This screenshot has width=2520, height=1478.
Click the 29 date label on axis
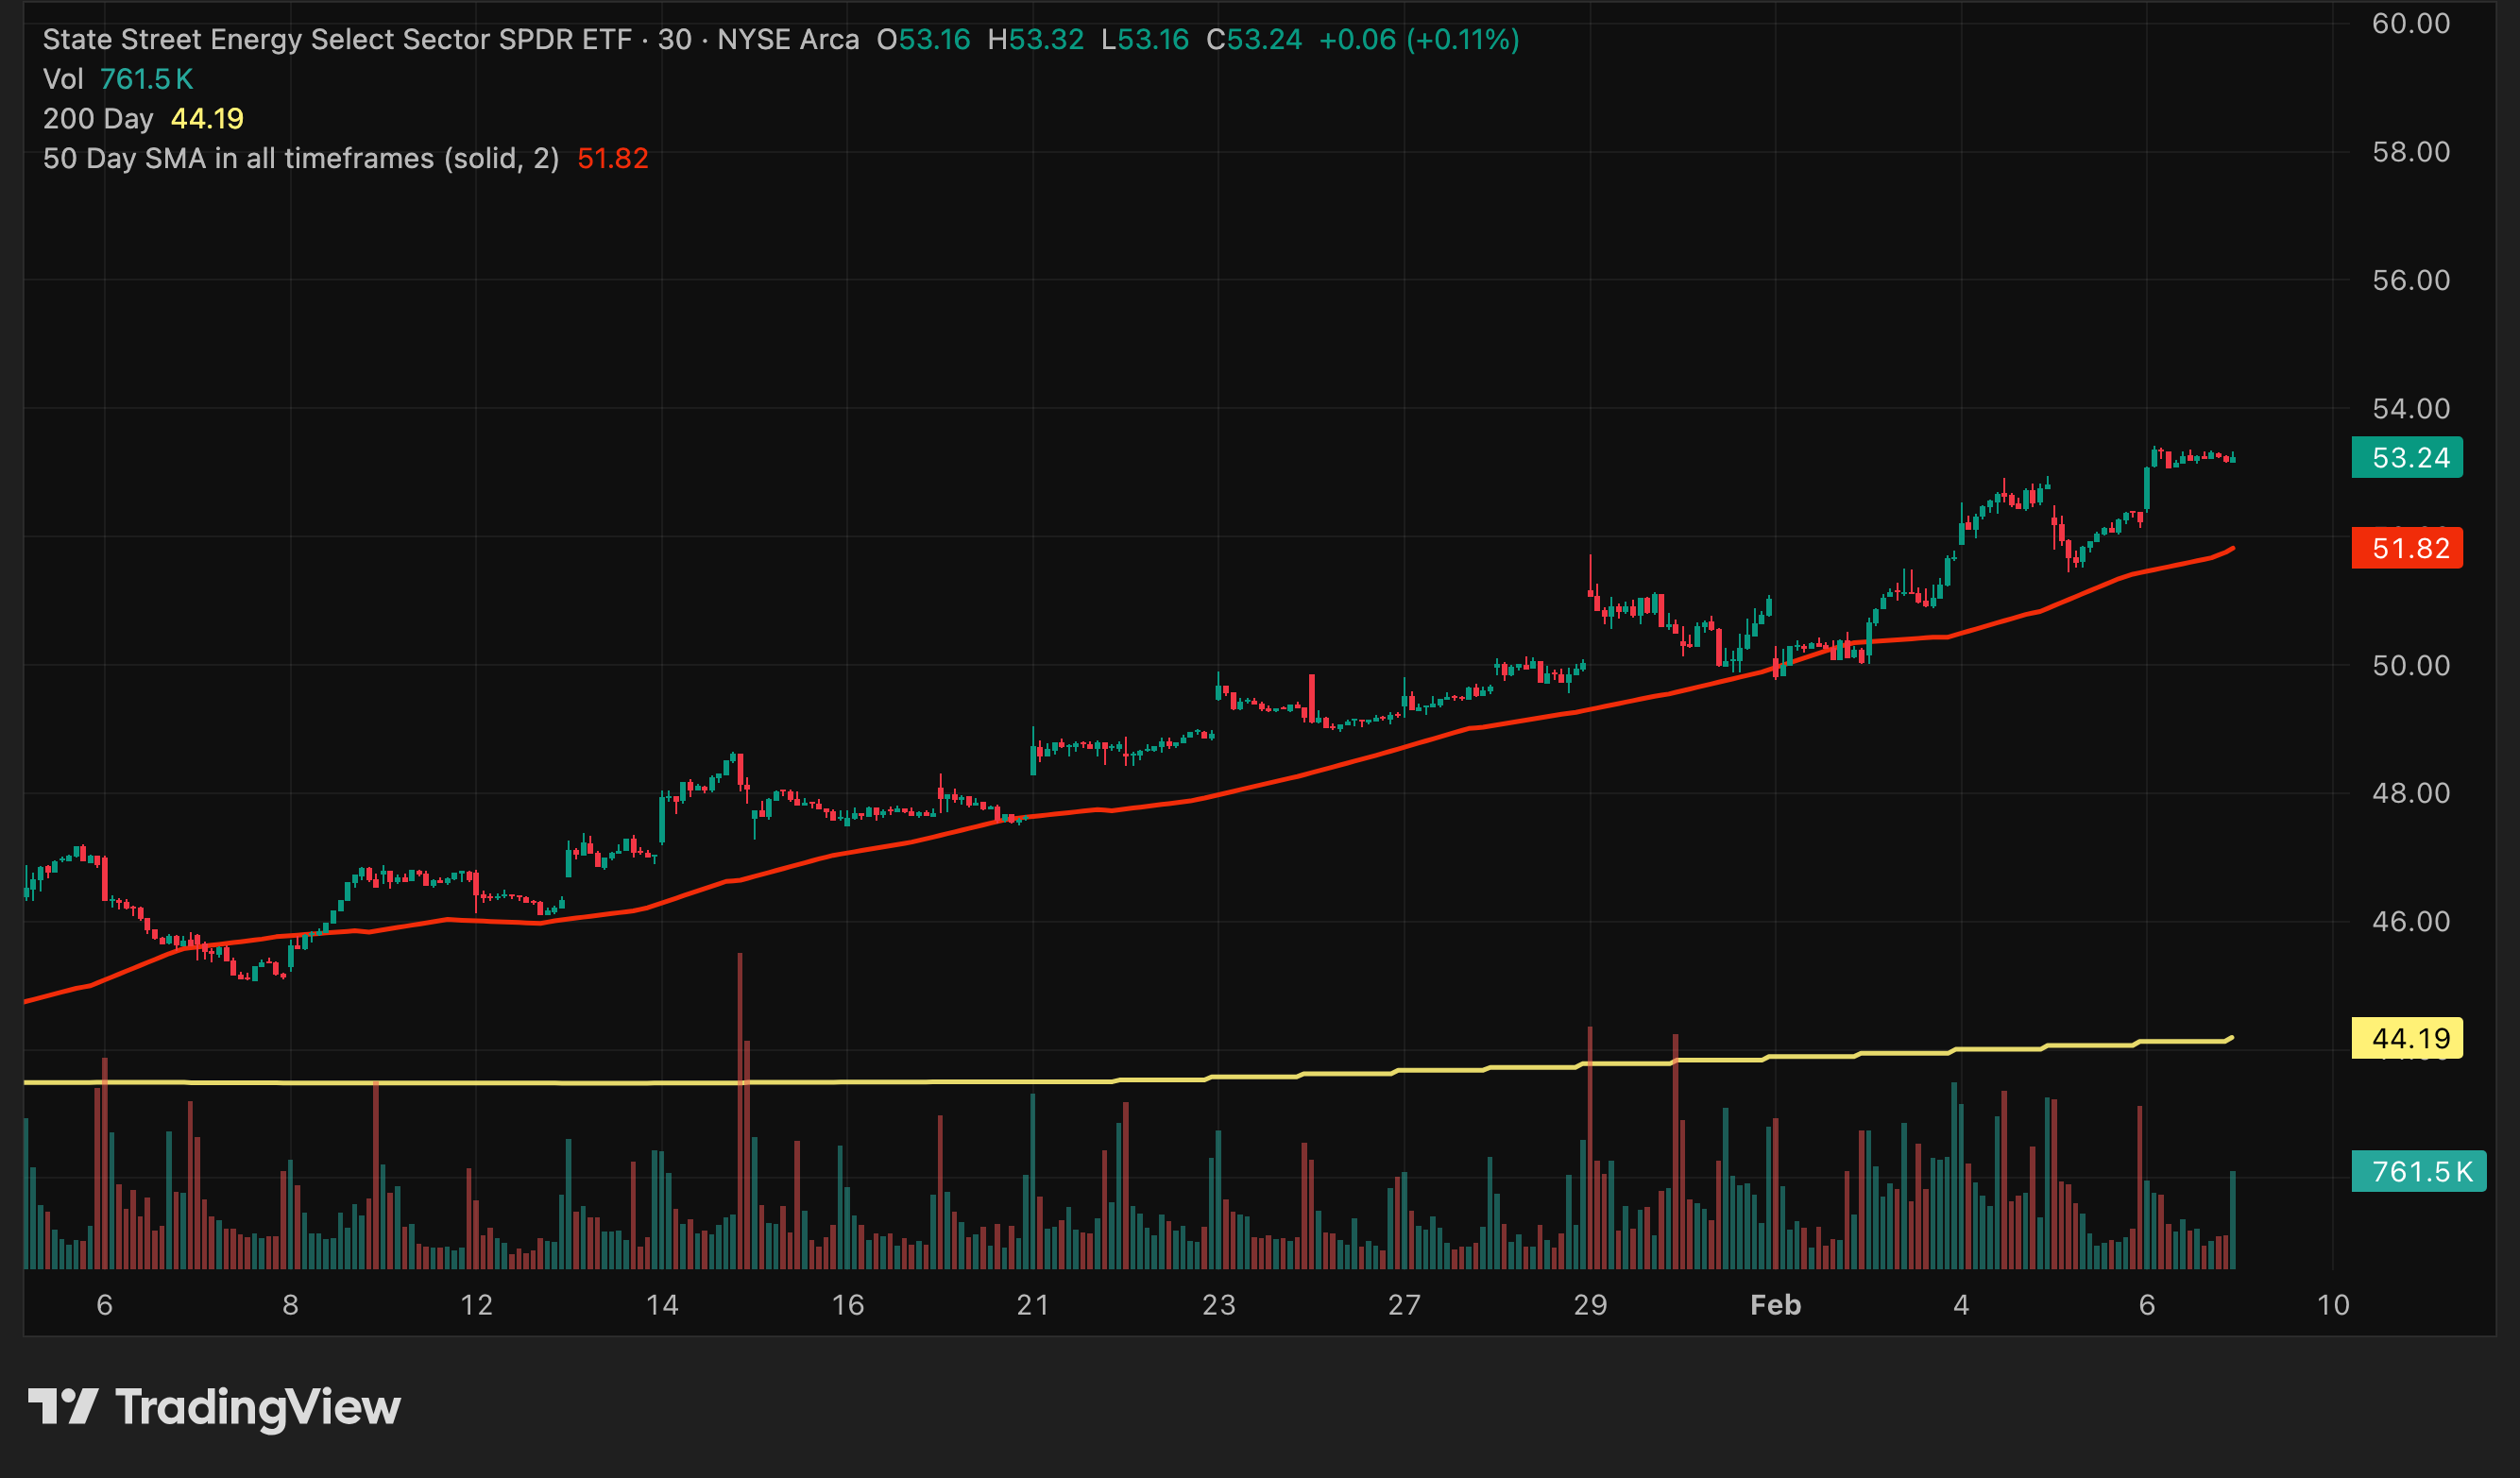pyautogui.click(x=1590, y=1305)
